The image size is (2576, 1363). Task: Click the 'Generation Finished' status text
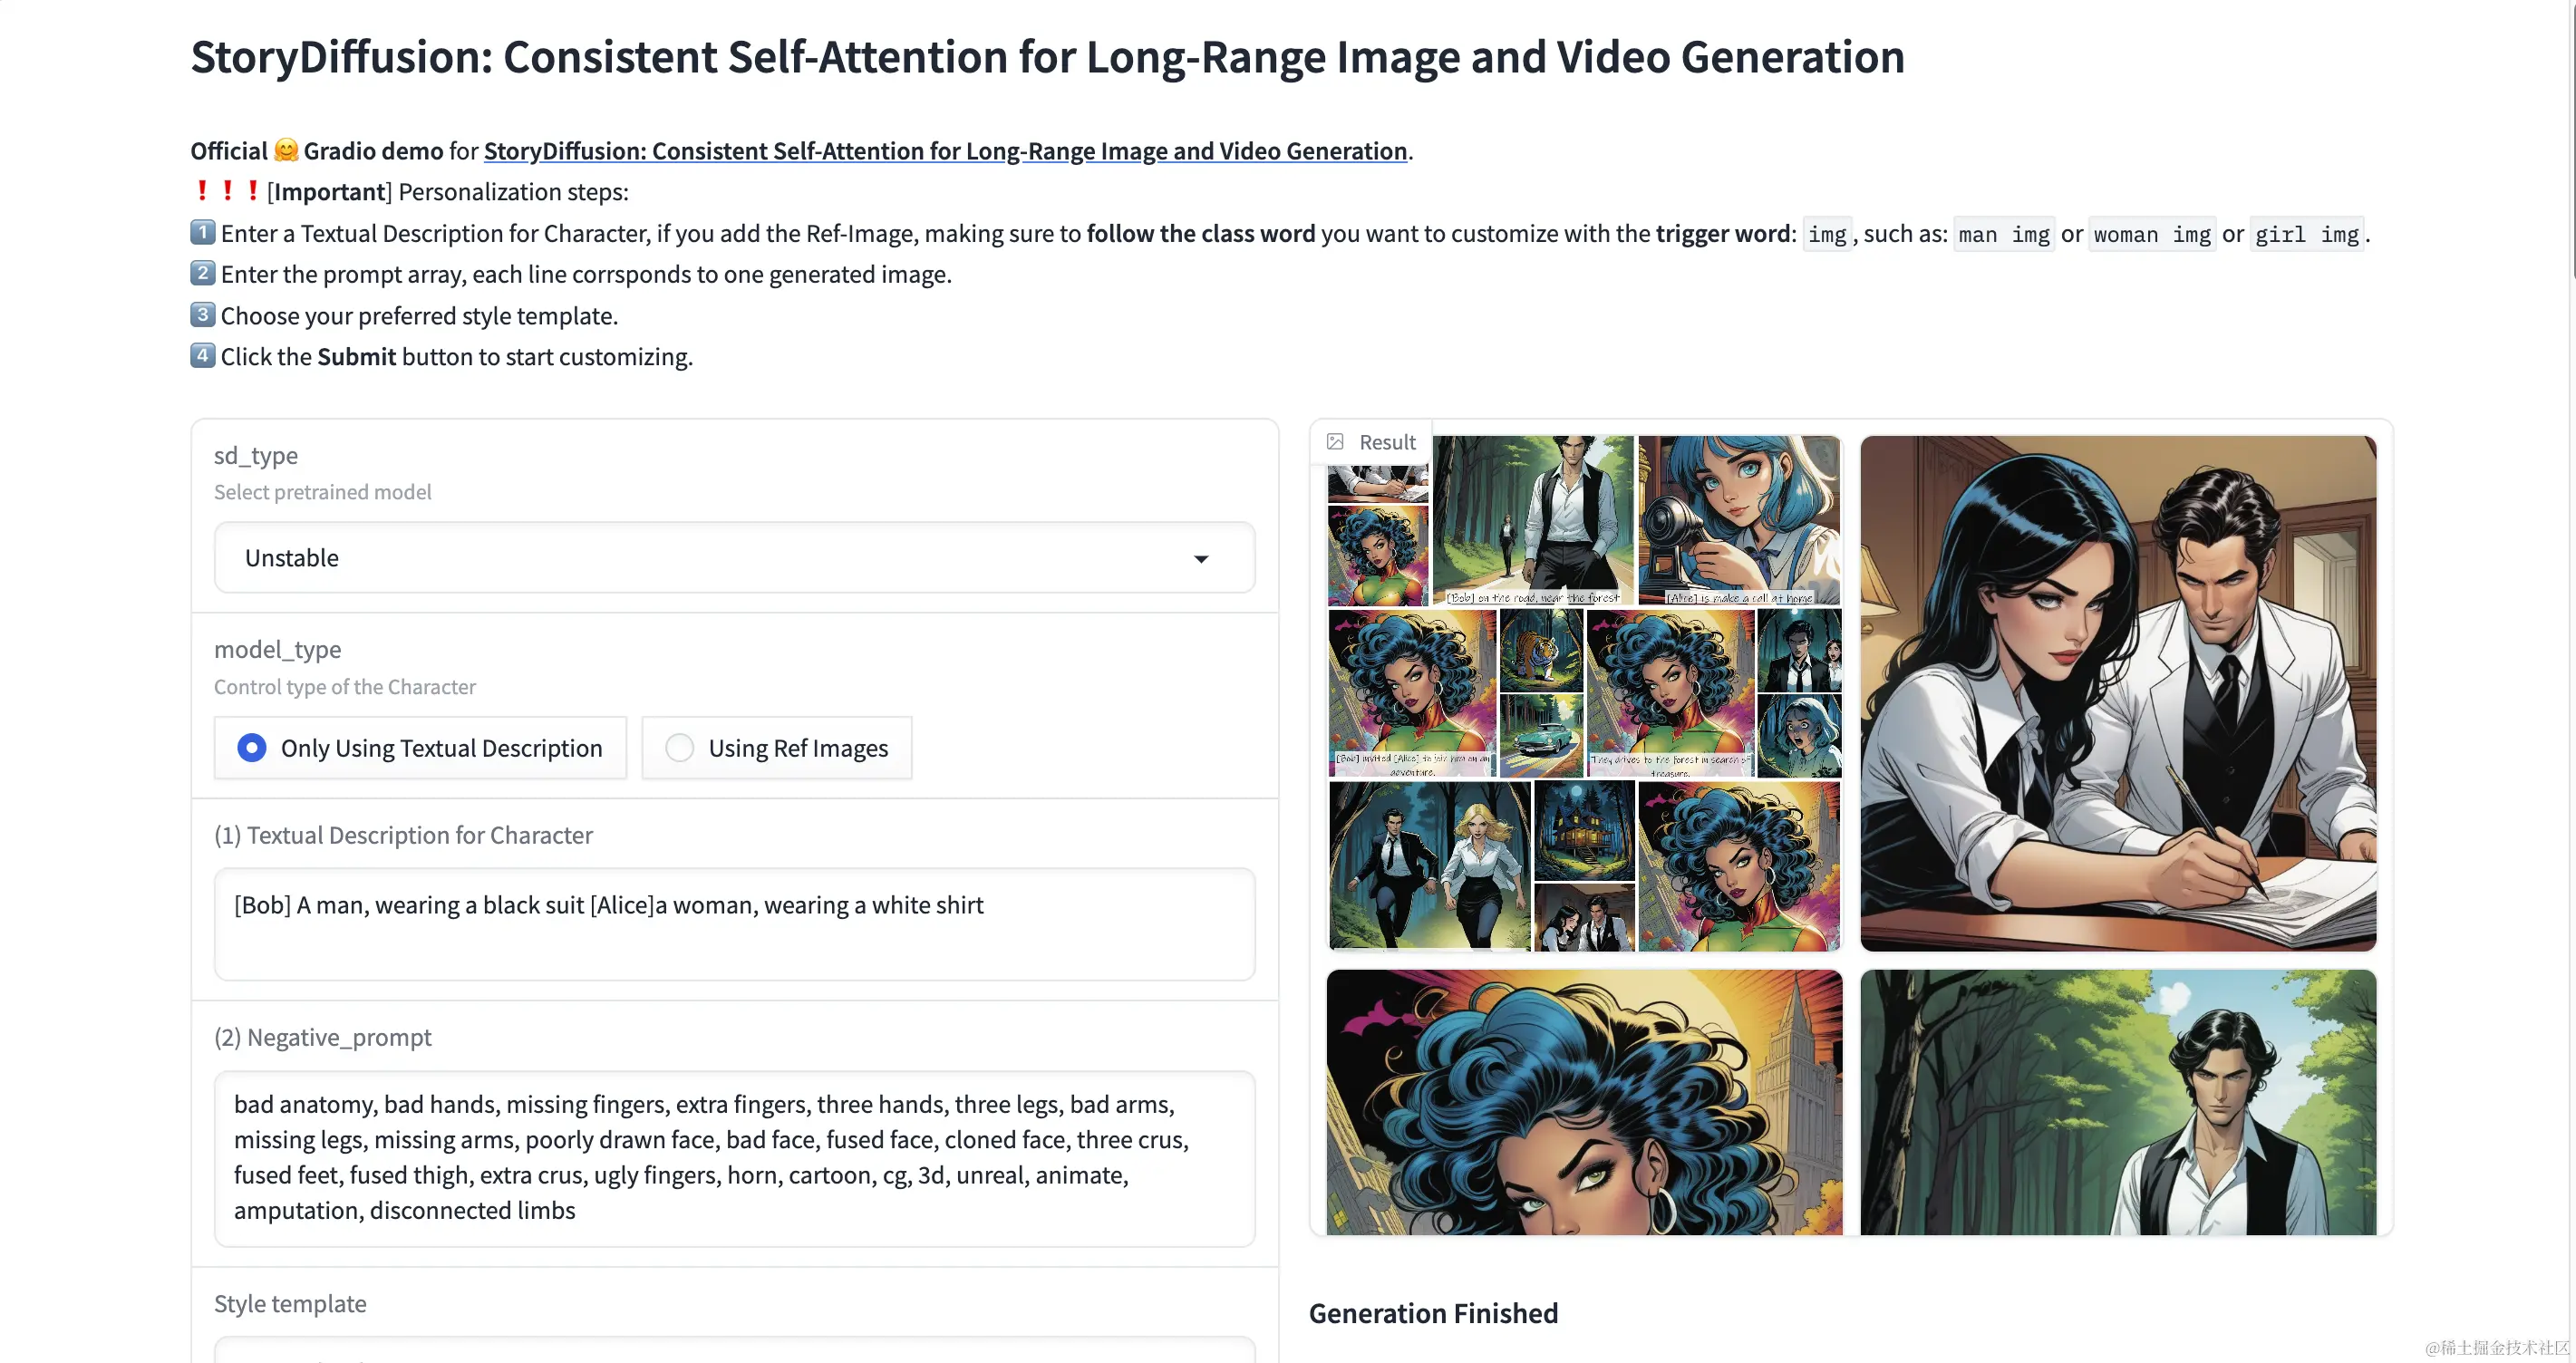[1433, 1313]
